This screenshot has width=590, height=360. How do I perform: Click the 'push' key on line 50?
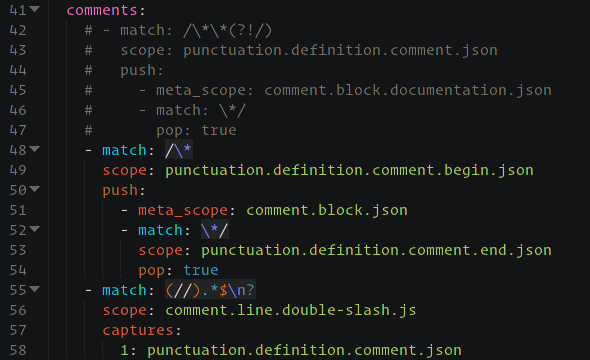coord(120,191)
